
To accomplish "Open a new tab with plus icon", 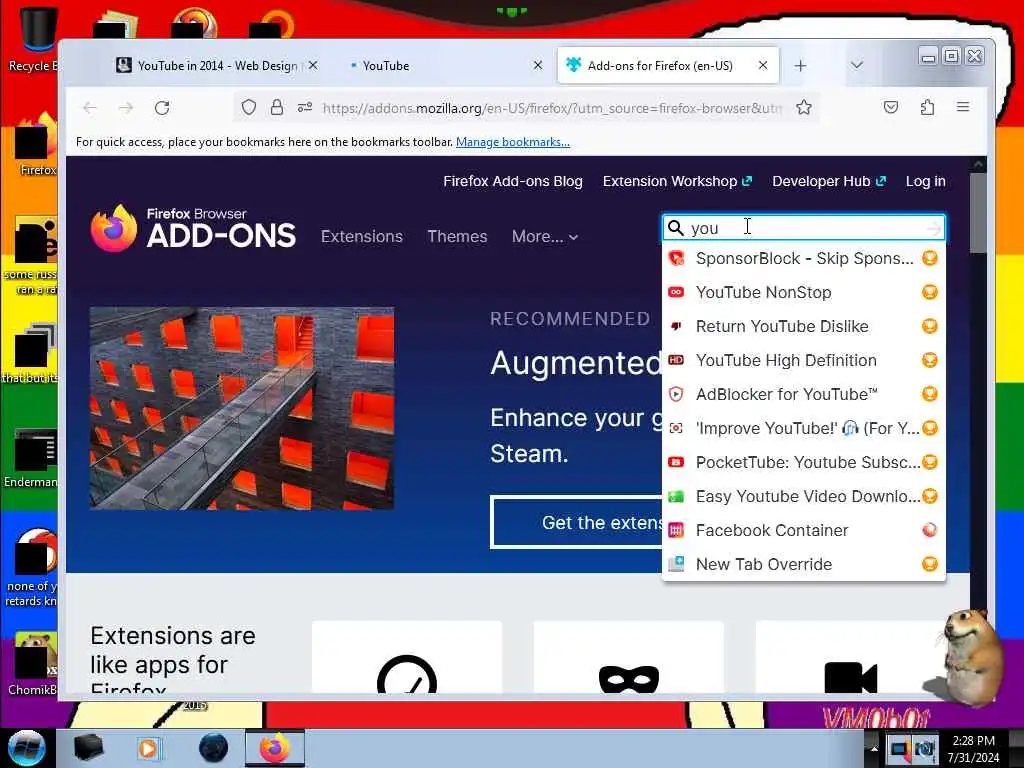I will tap(801, 65).
